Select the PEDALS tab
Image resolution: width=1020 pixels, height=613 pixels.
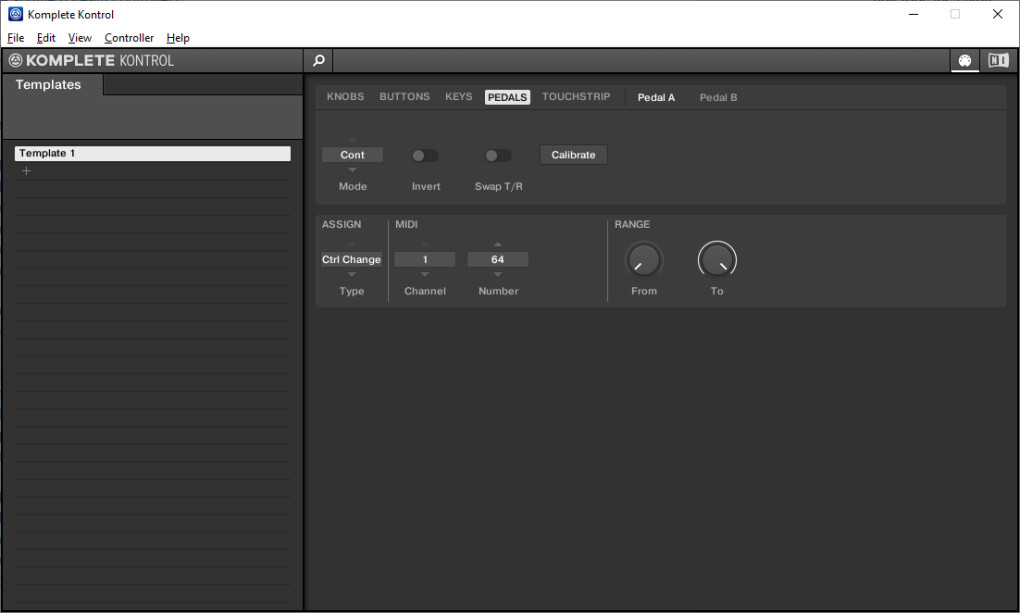[x=507, y=97]
